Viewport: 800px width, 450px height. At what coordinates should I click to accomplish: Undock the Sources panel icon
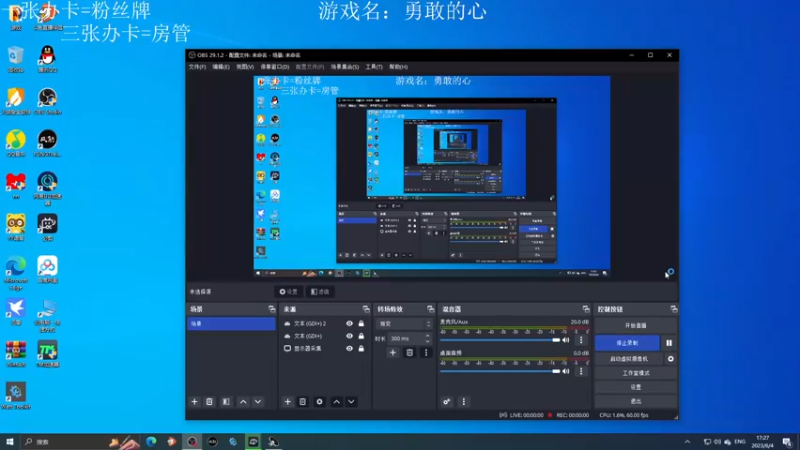pos(366,309)
